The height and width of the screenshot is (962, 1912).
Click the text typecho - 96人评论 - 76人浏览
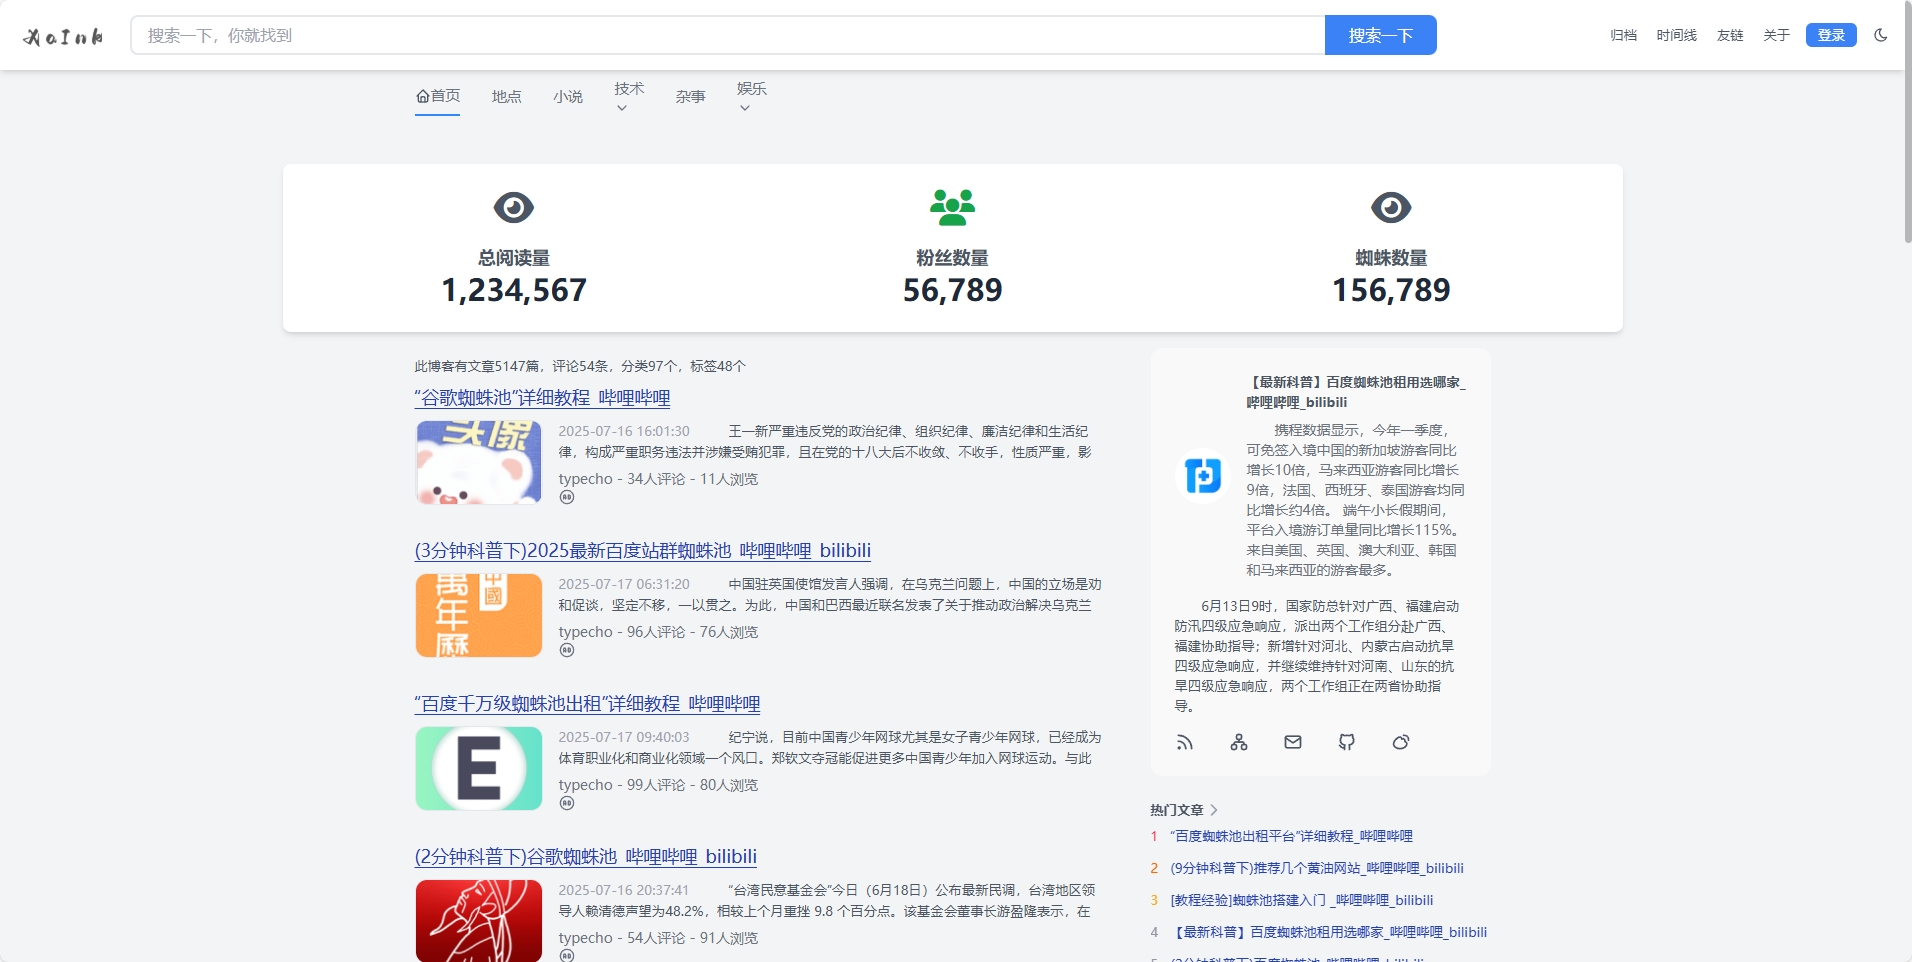[x=658, y=632]
